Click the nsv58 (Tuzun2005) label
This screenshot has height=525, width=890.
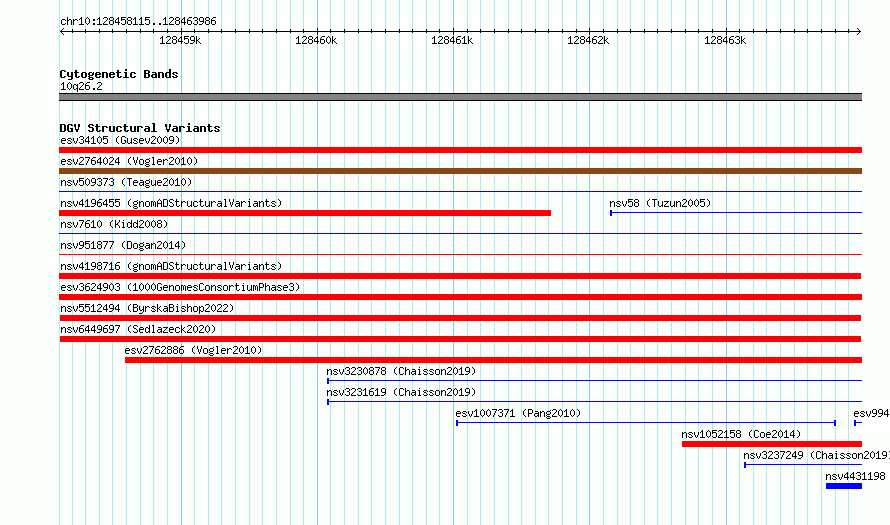660,203
